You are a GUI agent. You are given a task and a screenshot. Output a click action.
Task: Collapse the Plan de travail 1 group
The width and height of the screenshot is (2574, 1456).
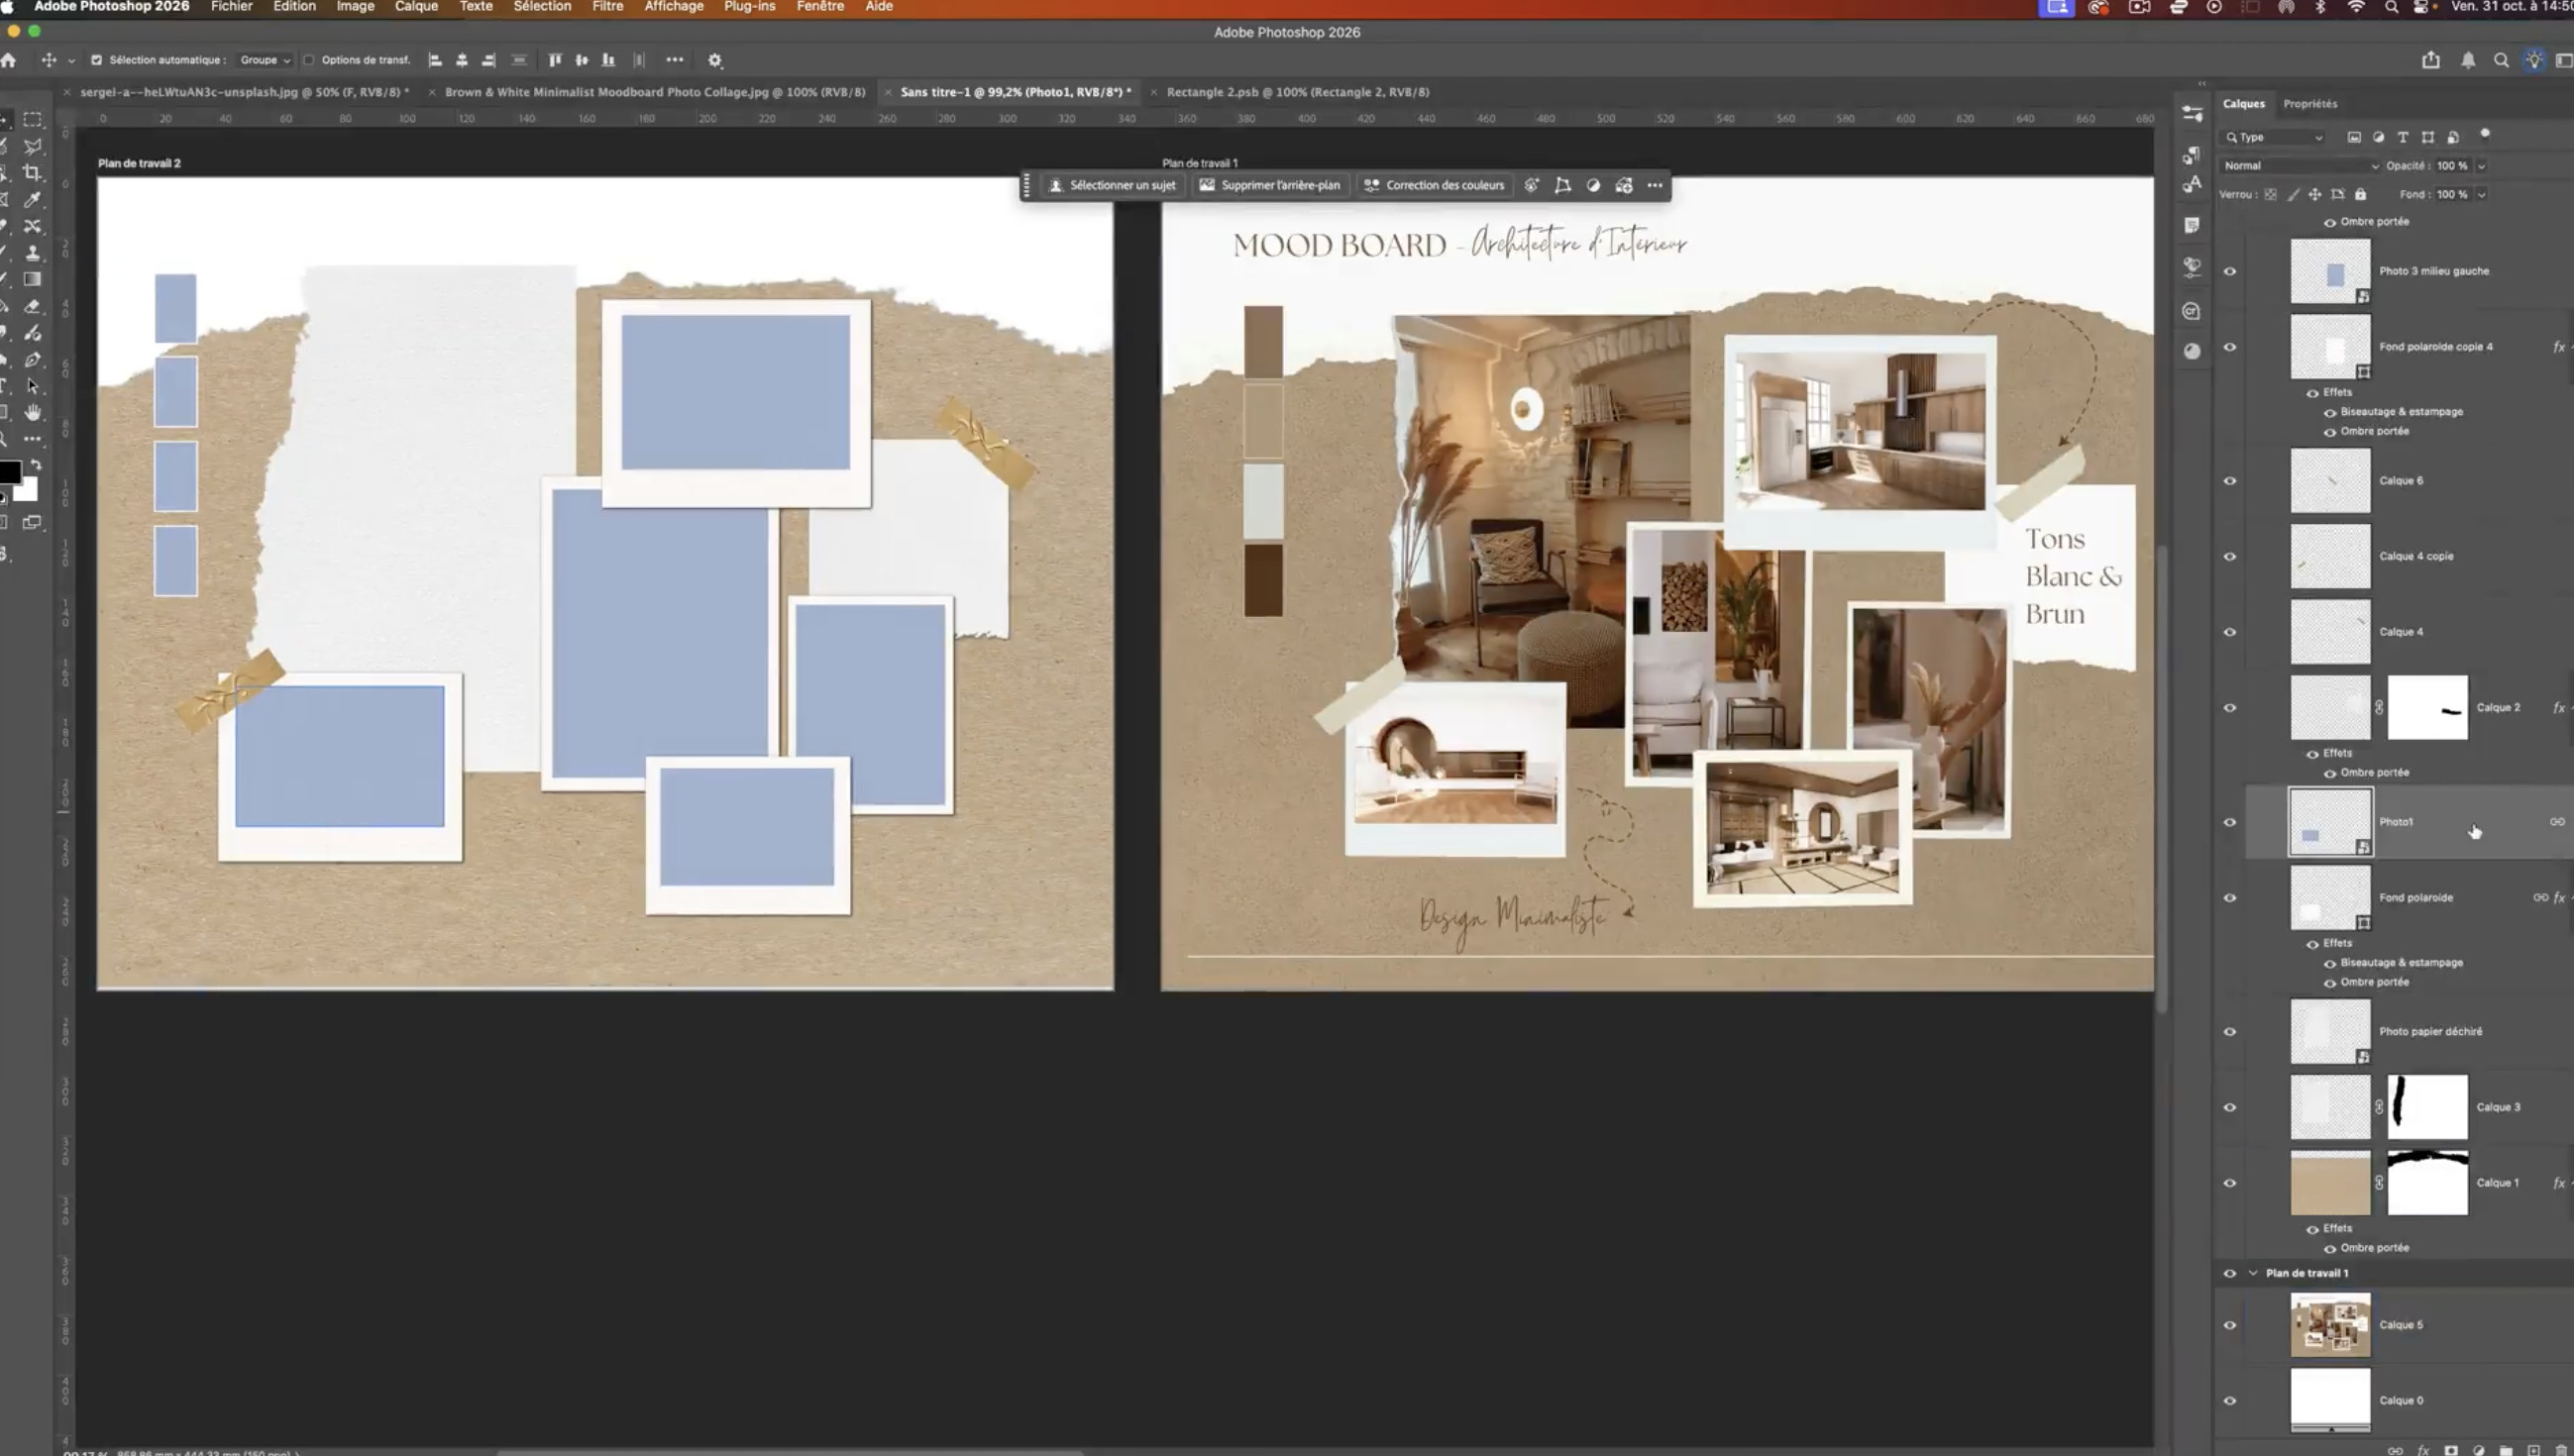pos(2253,1273)
